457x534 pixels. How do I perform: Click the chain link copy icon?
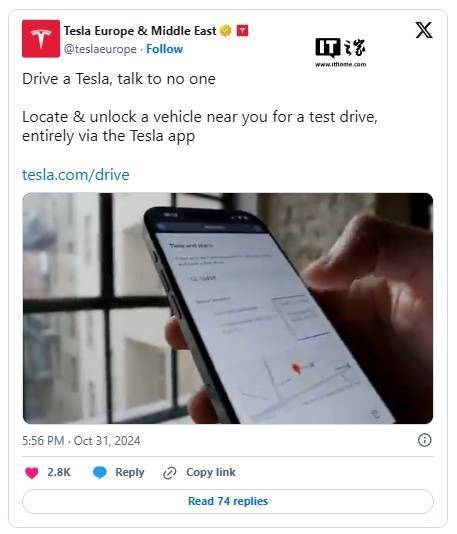tap(170, 473)
